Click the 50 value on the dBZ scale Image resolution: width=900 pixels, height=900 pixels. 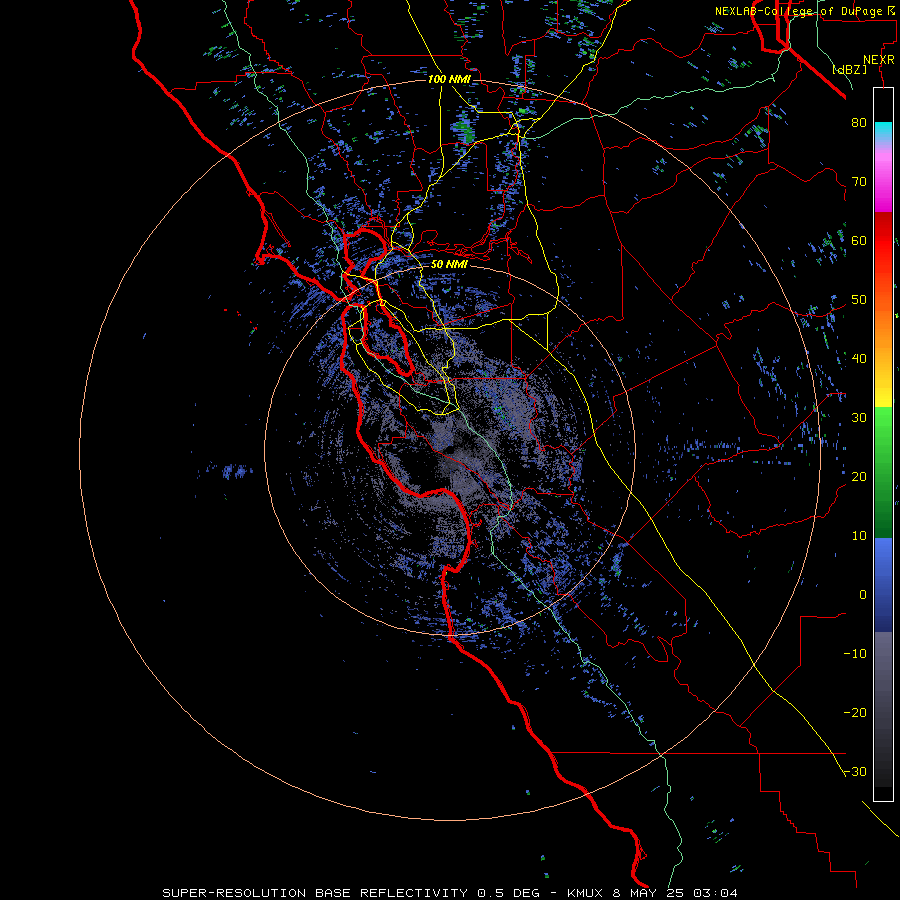click(x=859, y=300)
